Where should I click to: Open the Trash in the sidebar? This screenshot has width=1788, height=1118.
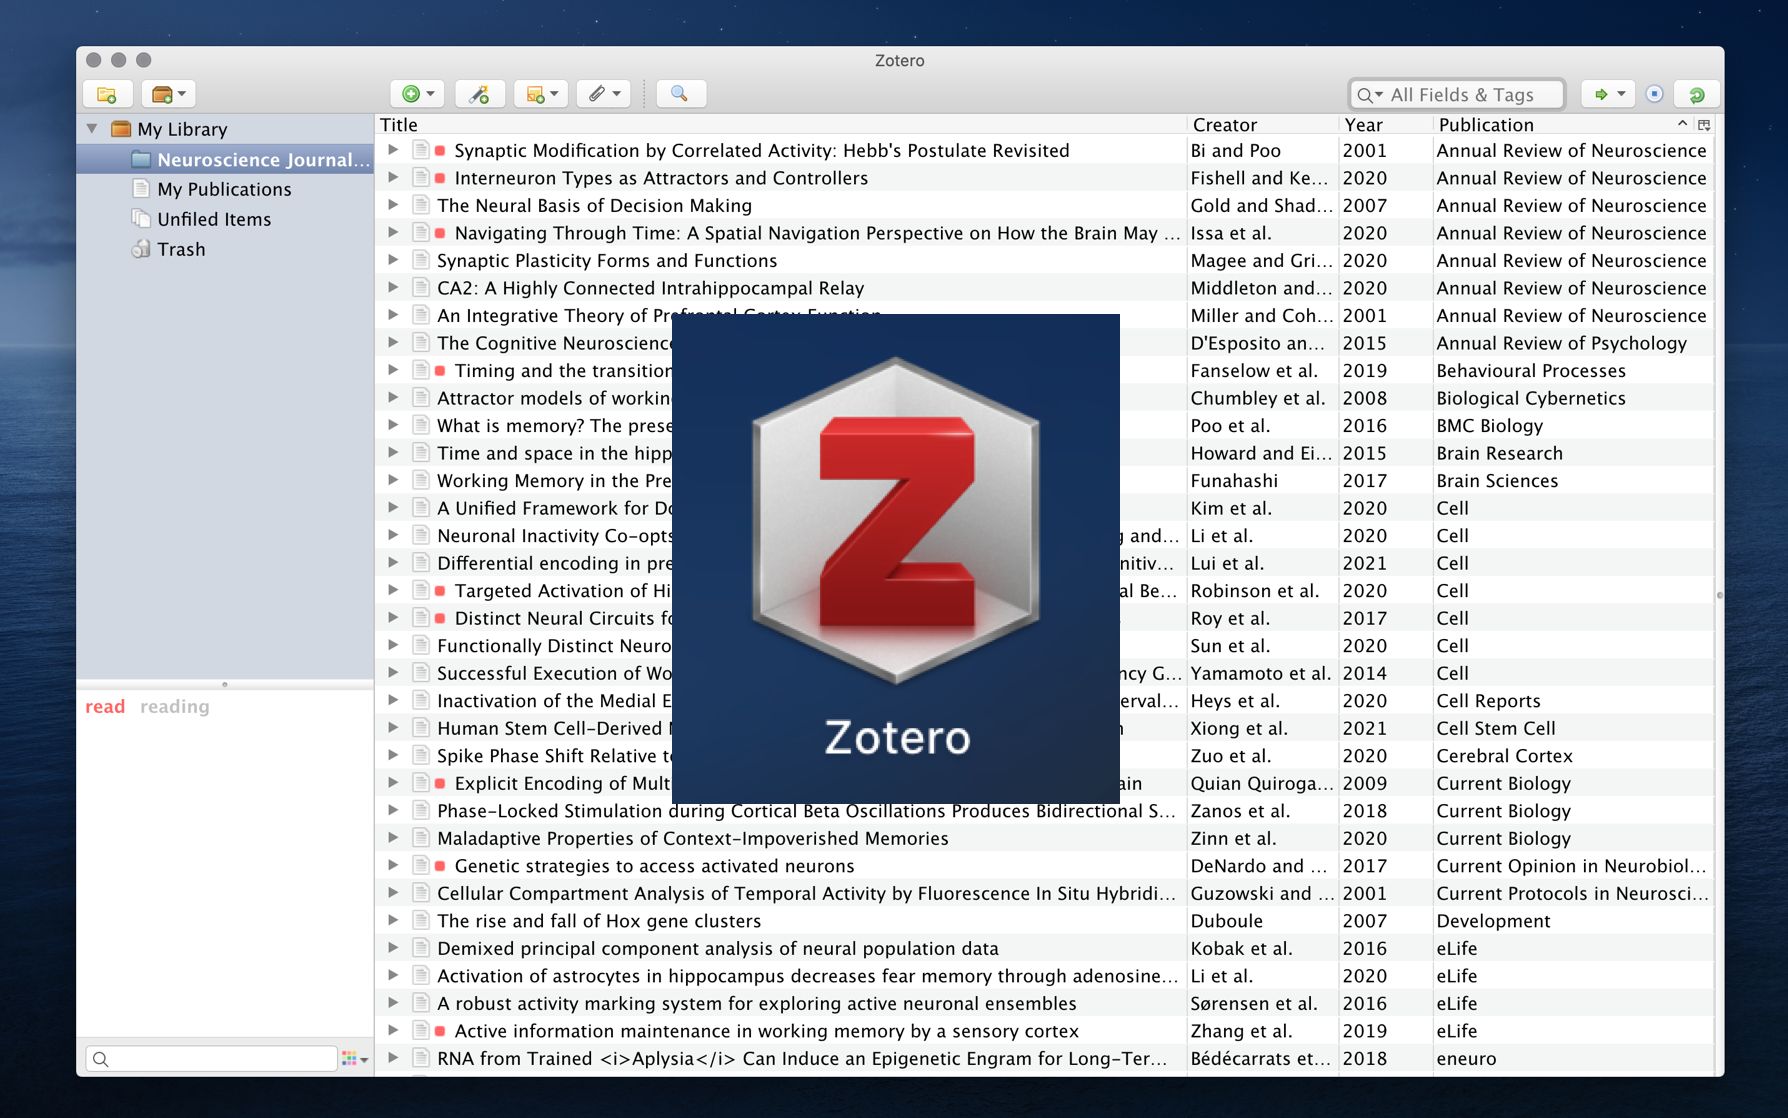point(181,250)
